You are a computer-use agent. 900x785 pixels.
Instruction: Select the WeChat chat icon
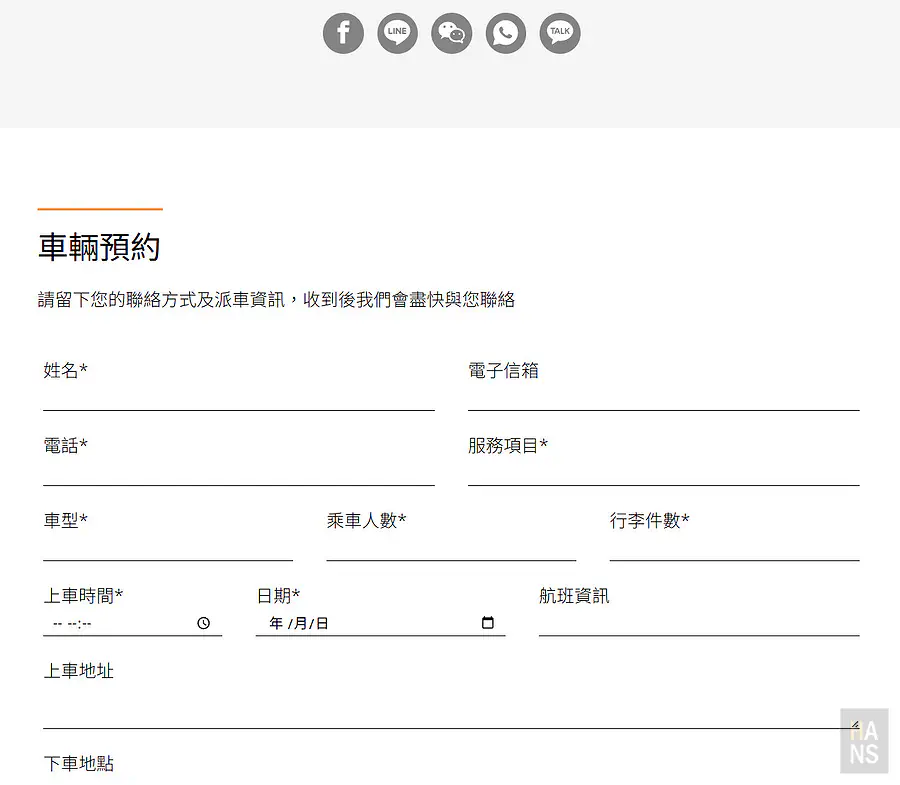[451, 33]
